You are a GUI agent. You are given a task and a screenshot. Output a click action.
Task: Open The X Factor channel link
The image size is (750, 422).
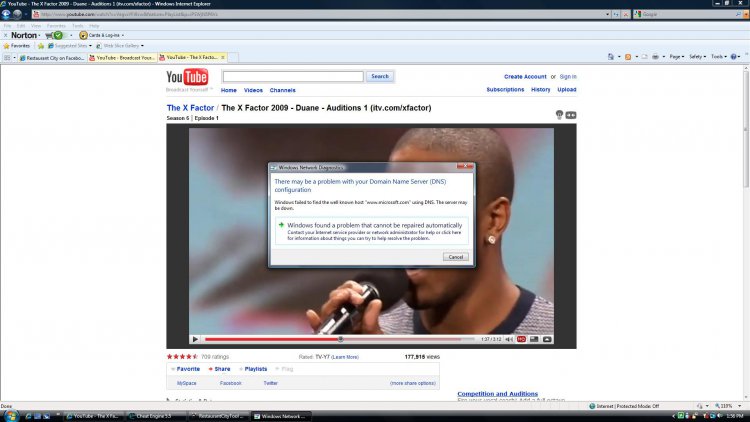pos(190,108)
